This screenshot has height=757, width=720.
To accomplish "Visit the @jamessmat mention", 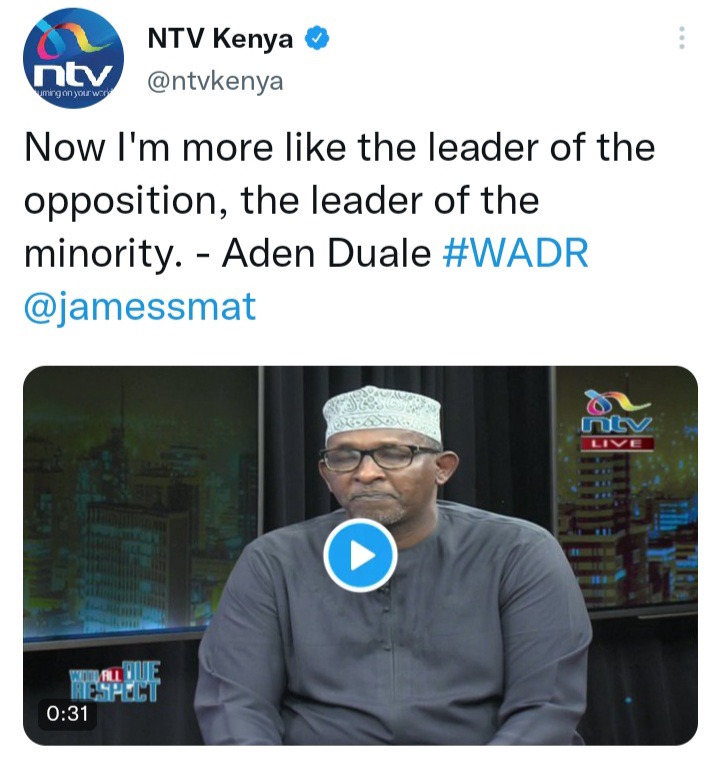I will pos(140,306).
